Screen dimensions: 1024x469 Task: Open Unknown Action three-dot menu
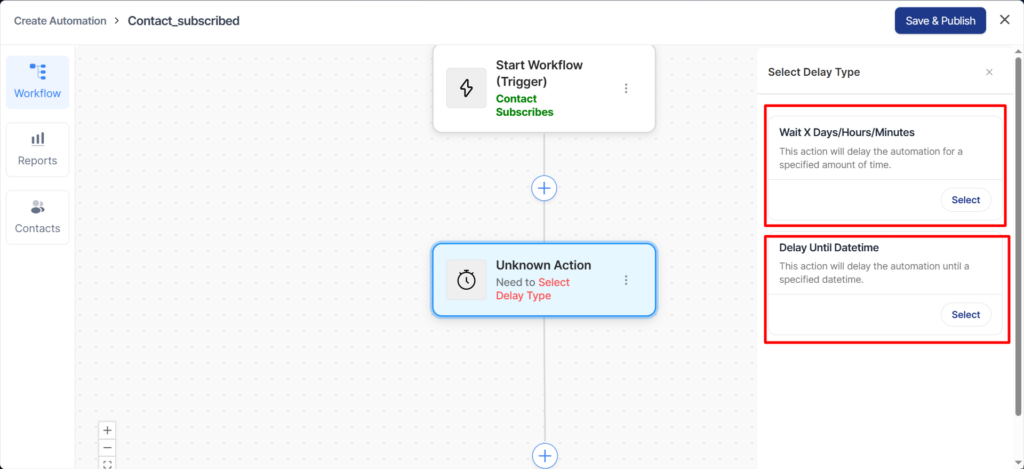tap(626, 280)
